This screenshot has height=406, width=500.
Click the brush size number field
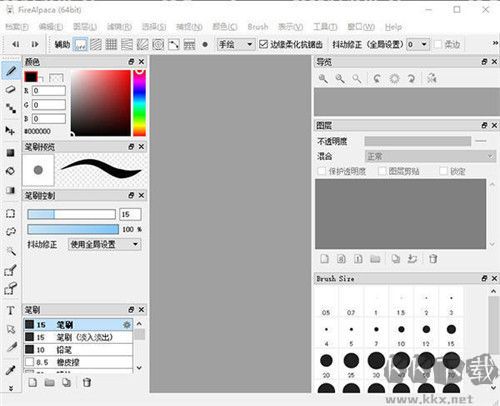[x=130, y=214]
